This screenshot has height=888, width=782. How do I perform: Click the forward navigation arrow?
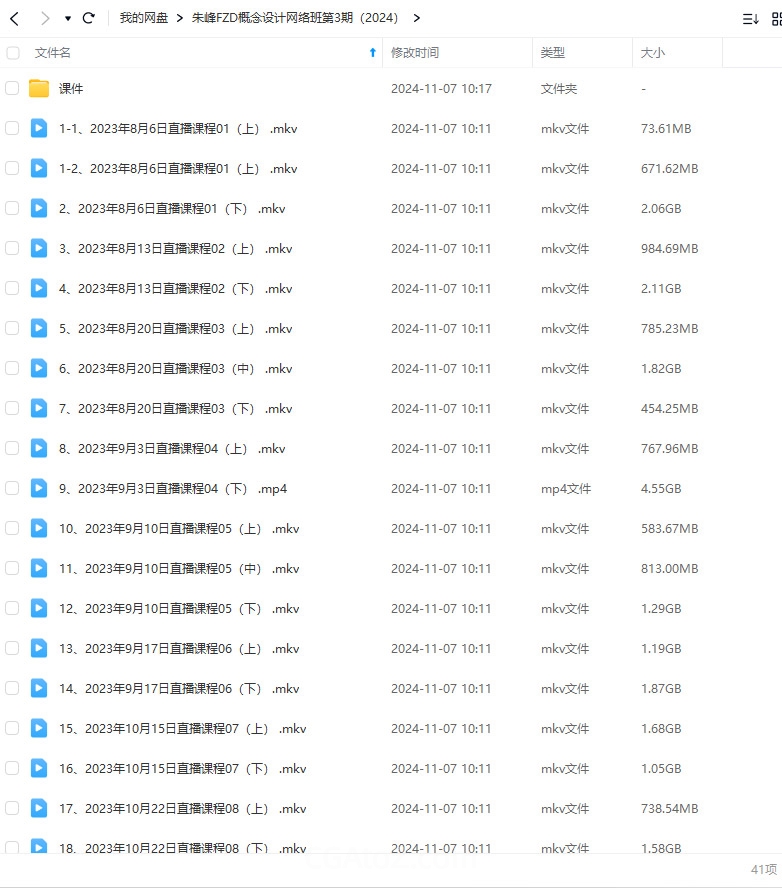pyautogui.click(x=45, y=19)
